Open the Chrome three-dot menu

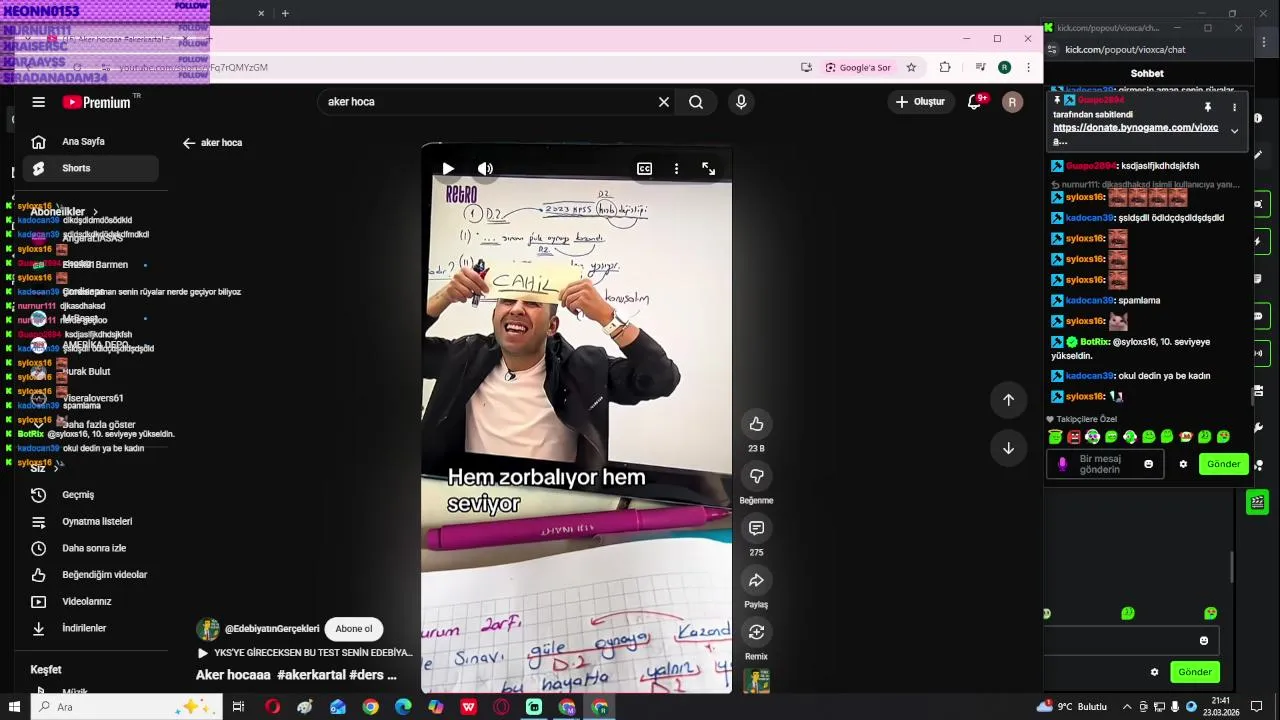click(1028, 68)
